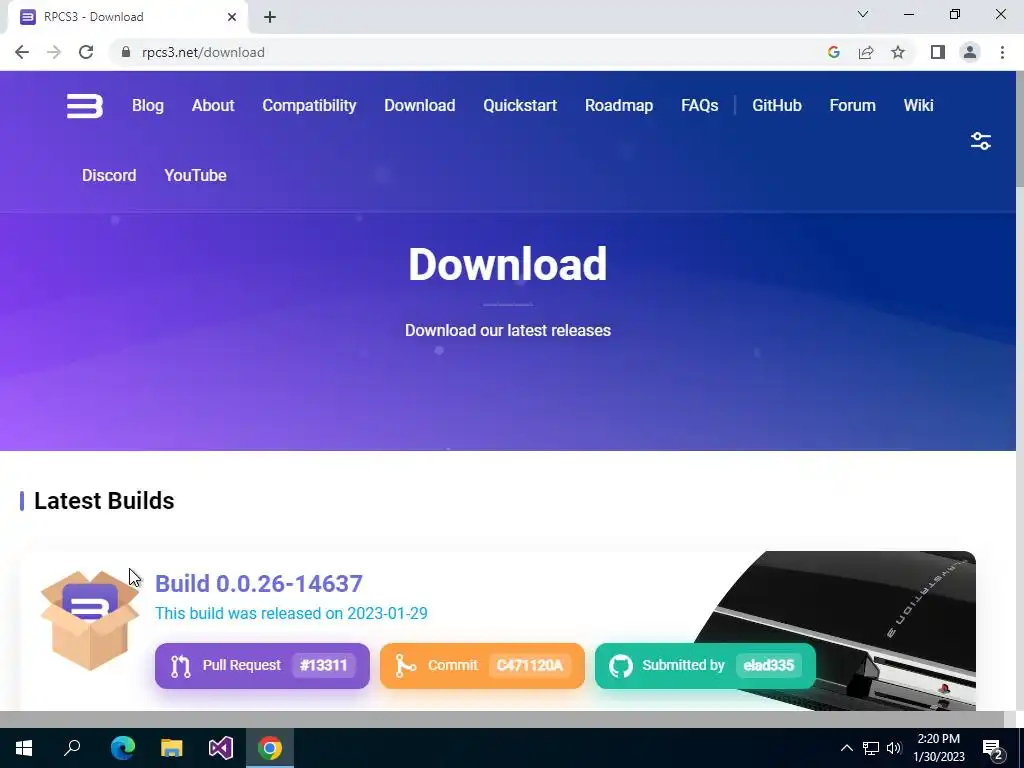Open the Forum link
The height and width of the screenshot is (768, 1024).
pos(852,106)
